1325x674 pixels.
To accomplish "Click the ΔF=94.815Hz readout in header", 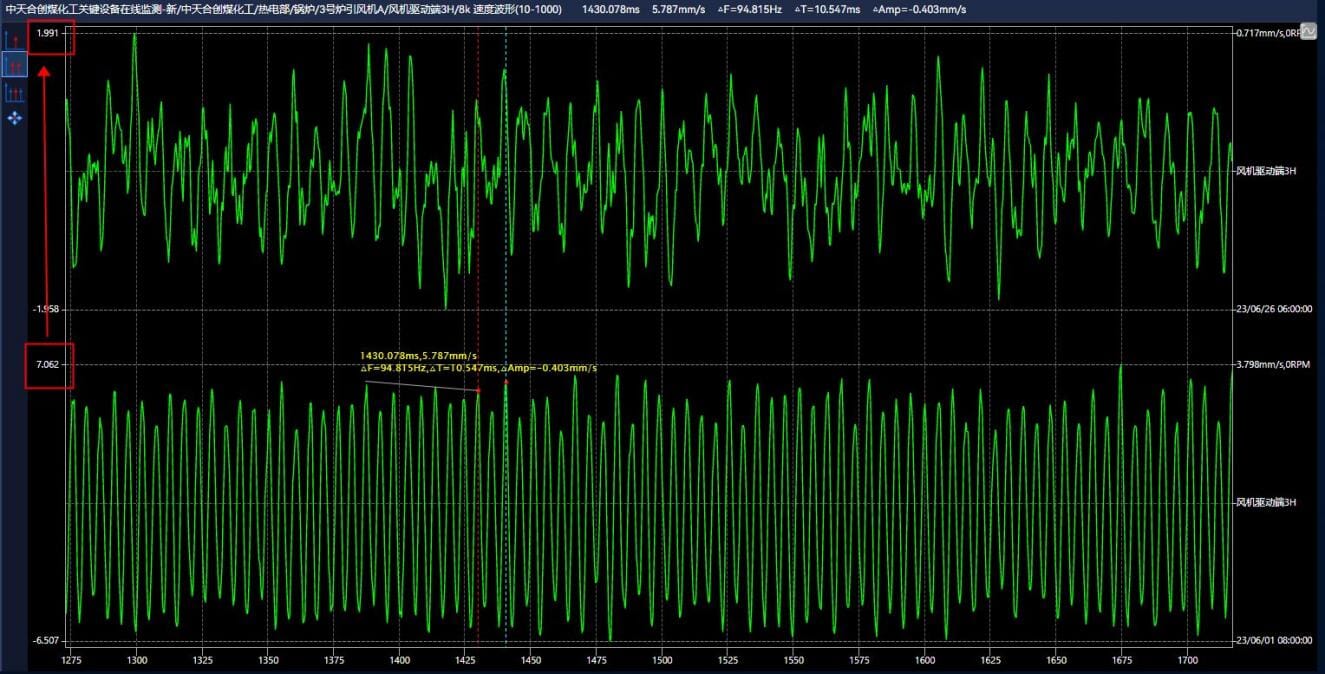I will click(x=750, y=9).
